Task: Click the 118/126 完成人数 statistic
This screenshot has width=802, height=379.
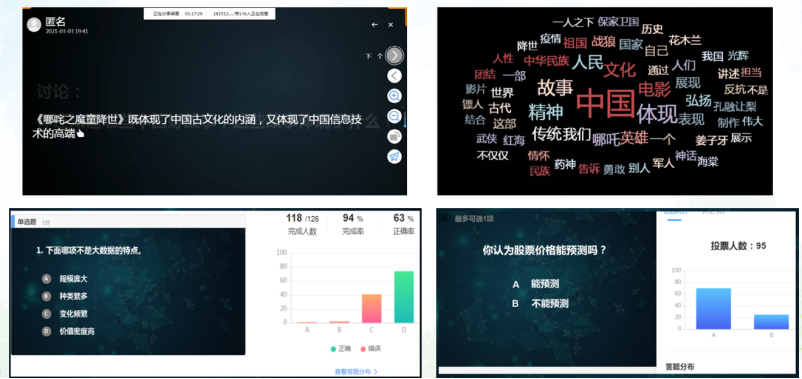Action: tap(302, 225)
